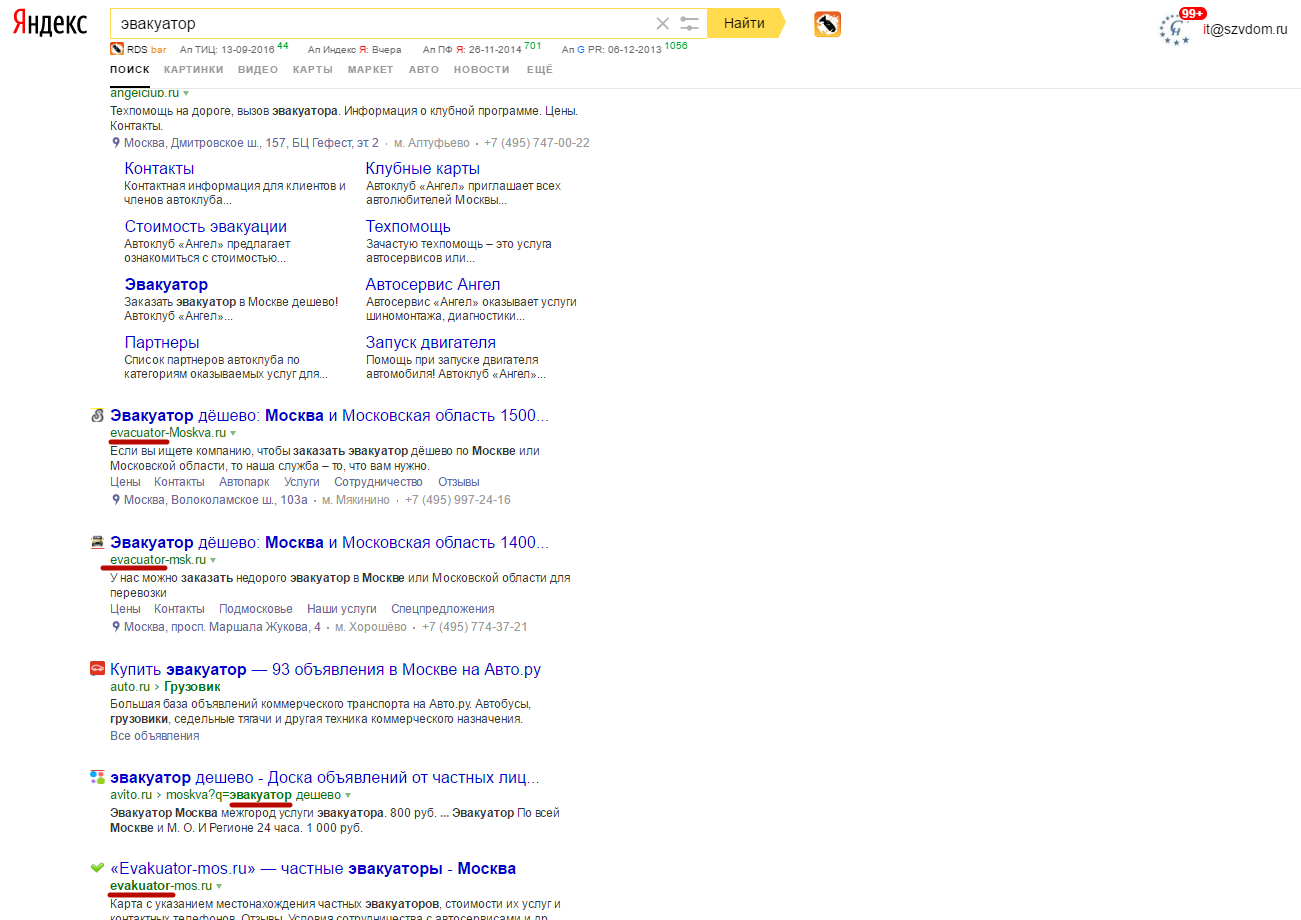Click the Avito result favicon
The width and height of the screenshot is (1301, 920).
point(97,777)
